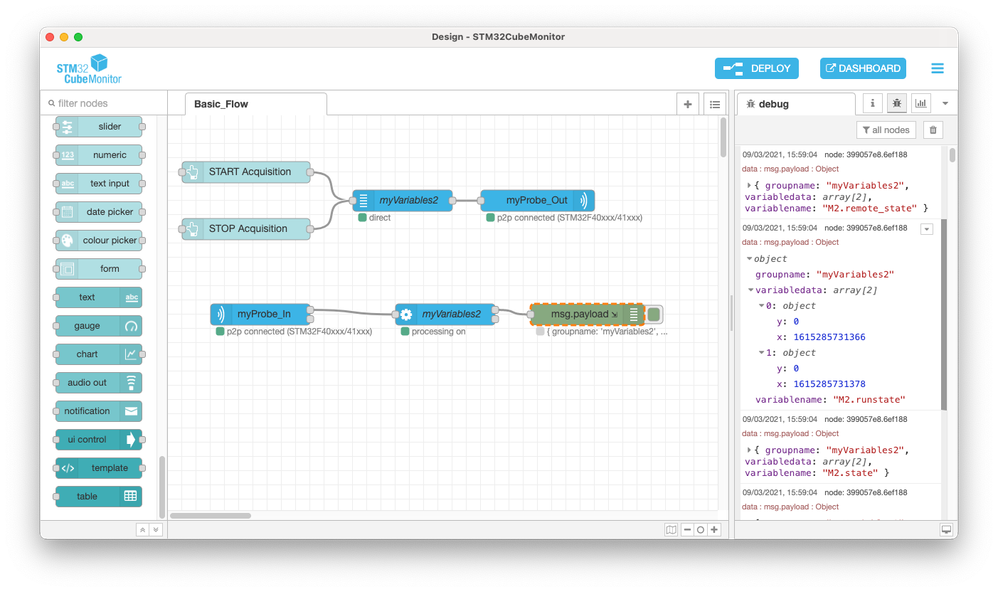Switch to the debug sidebar tab
This screenshot has height=592, width=998.
click(796, 104)
